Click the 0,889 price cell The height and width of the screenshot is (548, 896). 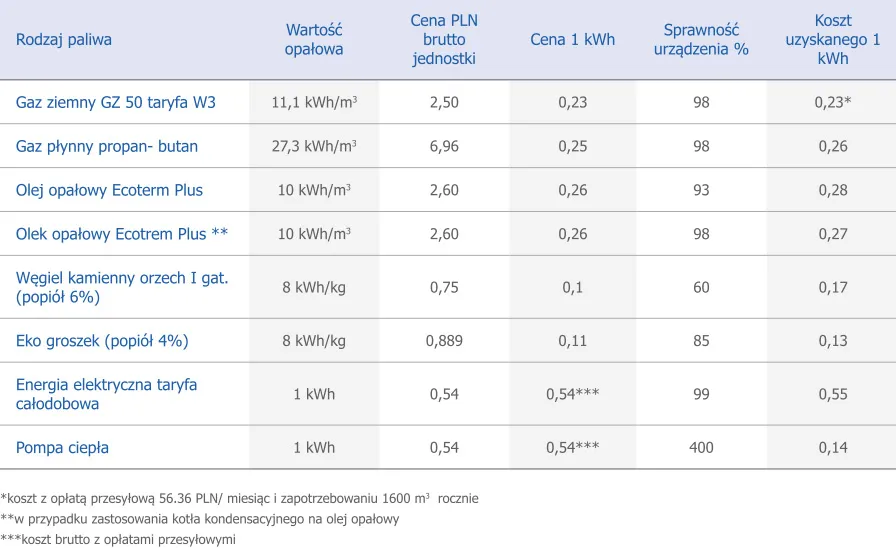click(444, 341)
